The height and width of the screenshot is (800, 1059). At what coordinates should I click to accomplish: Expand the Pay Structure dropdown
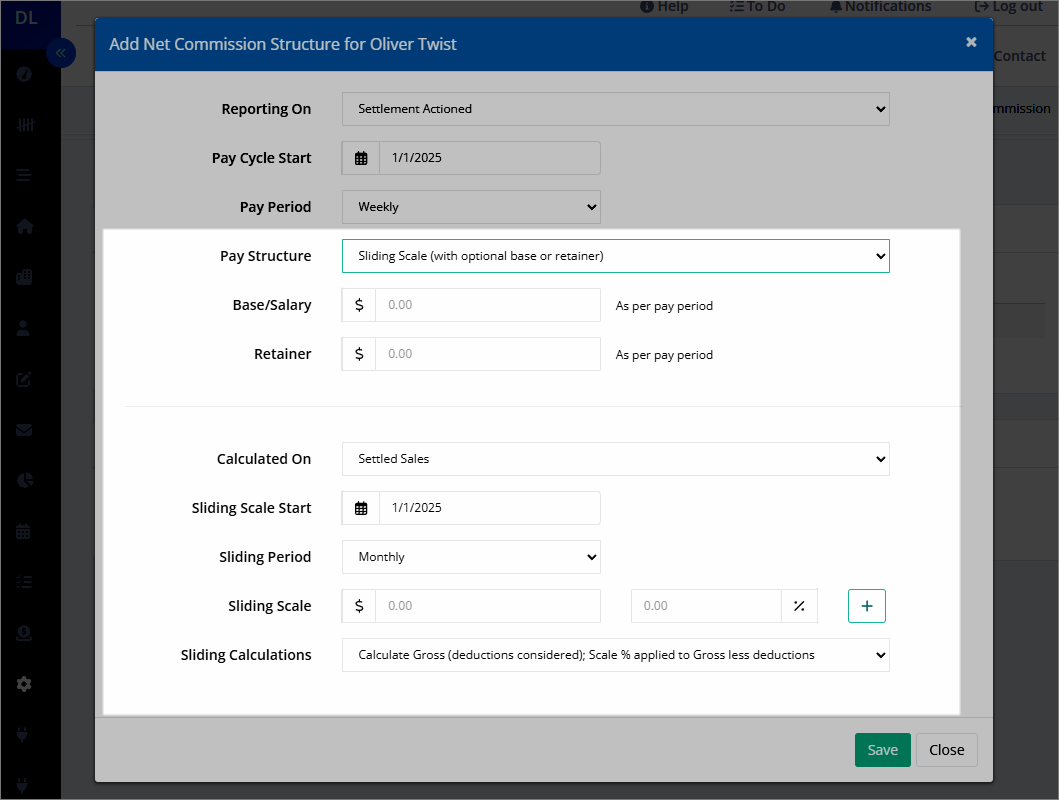[x=615, y=256]
